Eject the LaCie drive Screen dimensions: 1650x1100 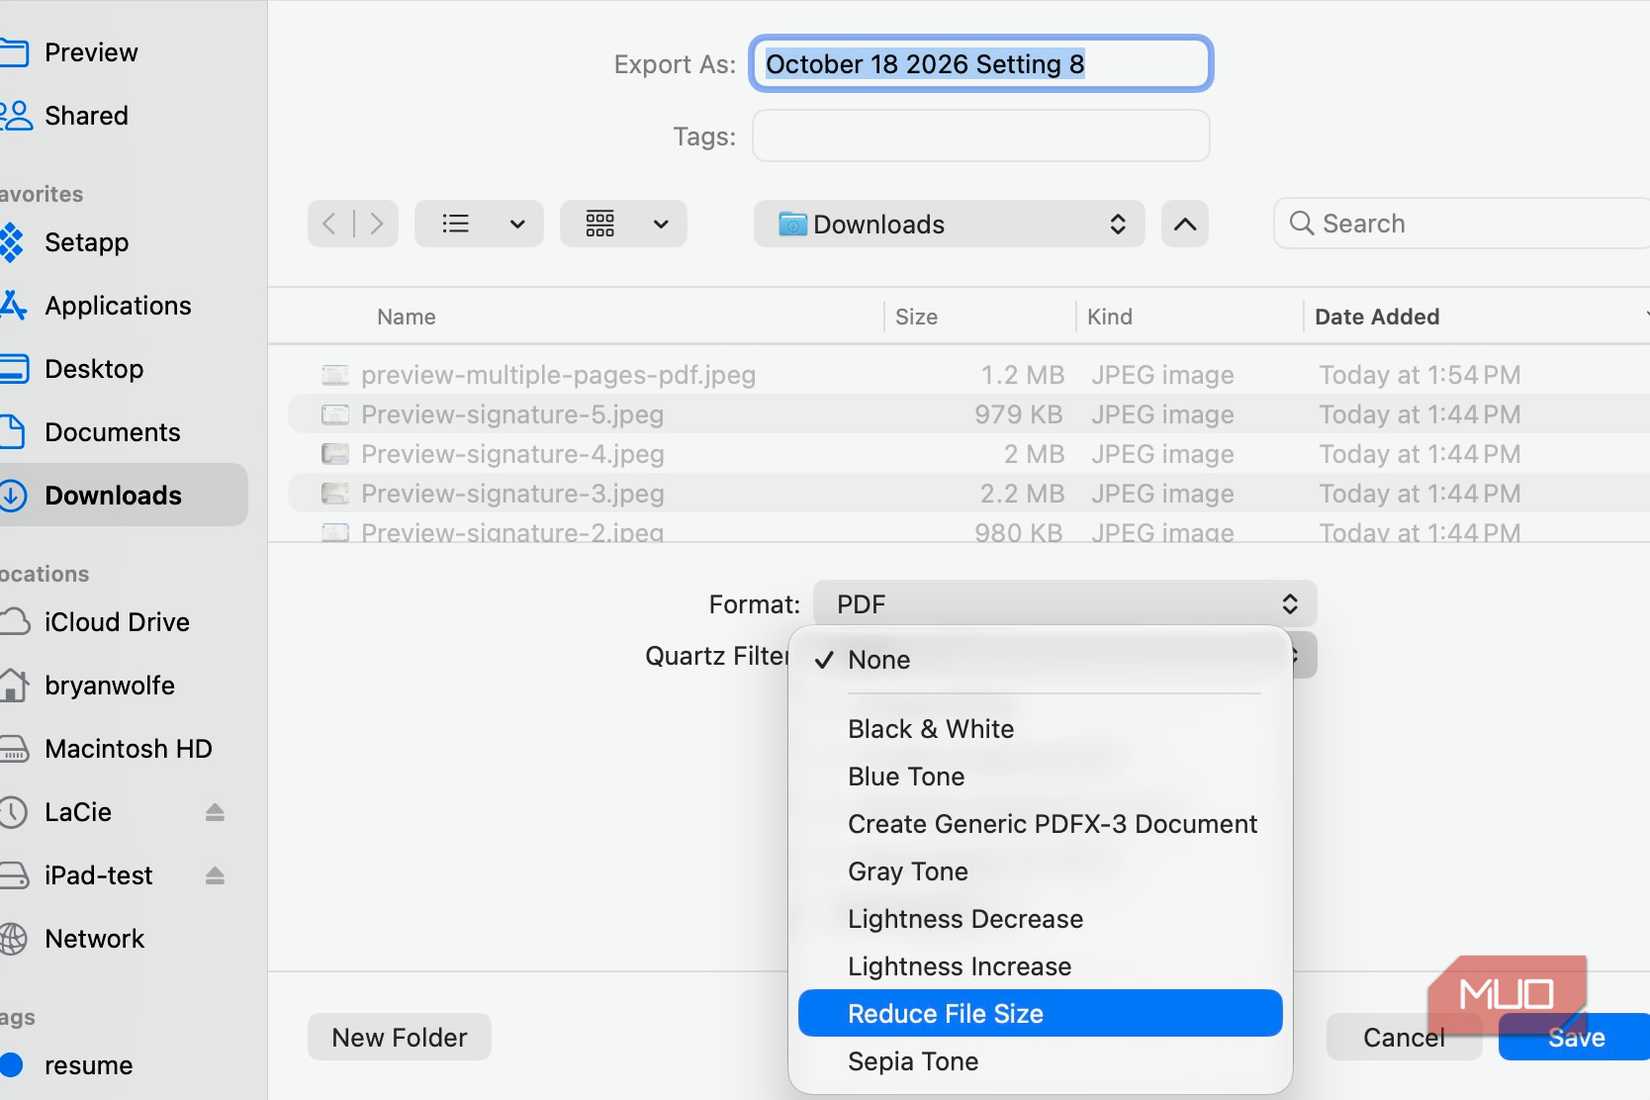[214, 812]
